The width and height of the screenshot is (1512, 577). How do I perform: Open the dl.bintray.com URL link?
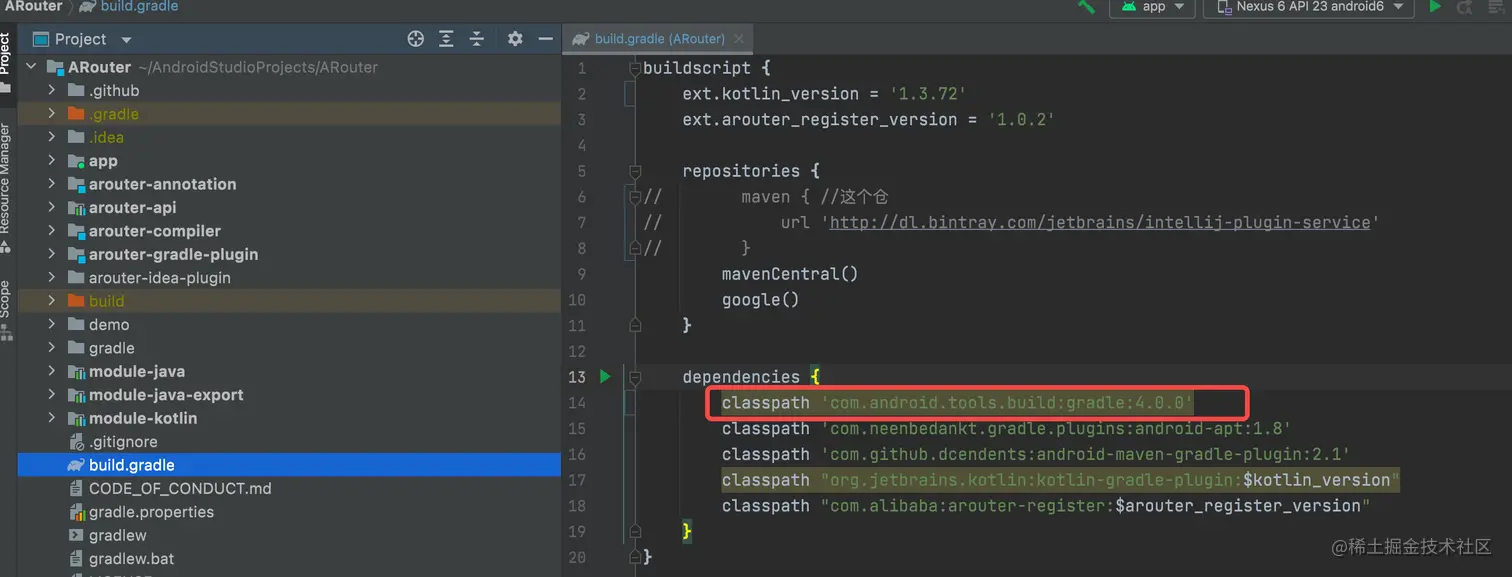tap(1100, 222)
